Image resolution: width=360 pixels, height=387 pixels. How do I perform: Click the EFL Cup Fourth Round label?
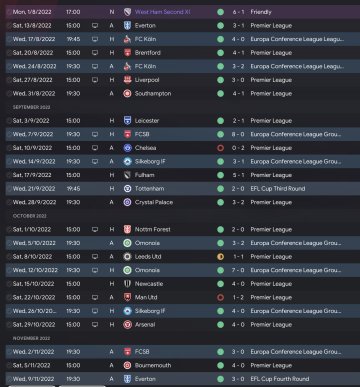pyautogui.click(x=280, y=379)
